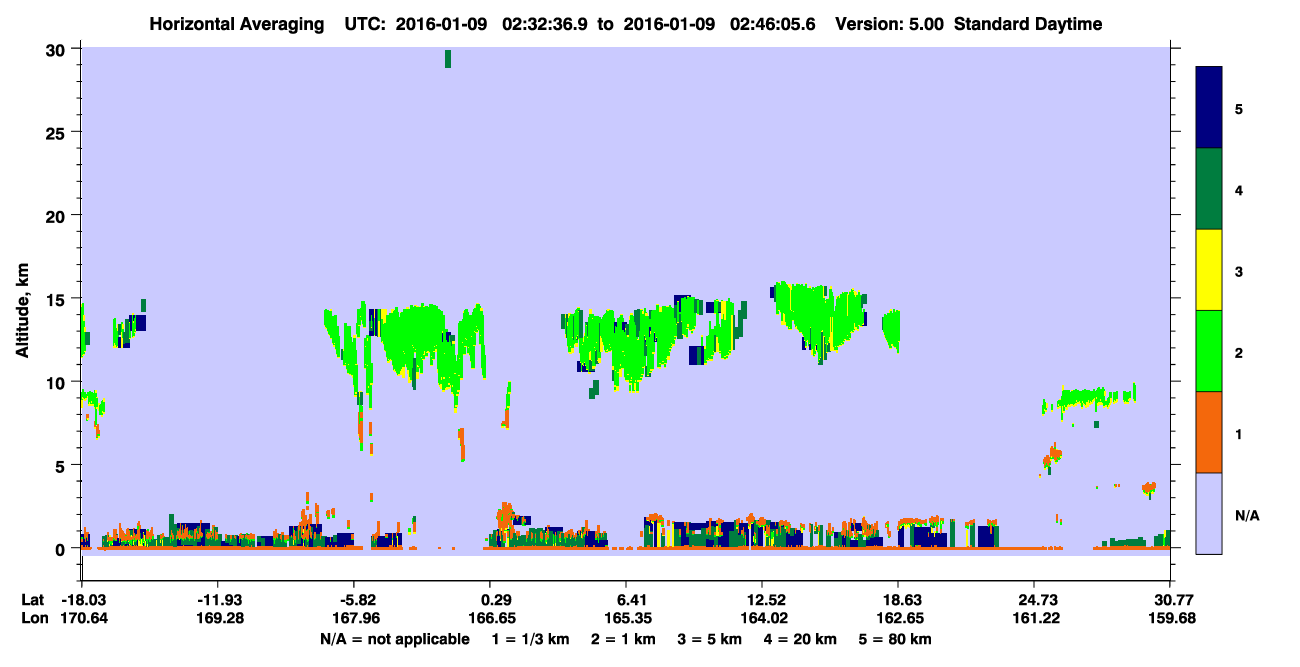Click the isolated green feature near 30 km altitude
This screenshot has height=667, width=1300.
pos(448,59)
